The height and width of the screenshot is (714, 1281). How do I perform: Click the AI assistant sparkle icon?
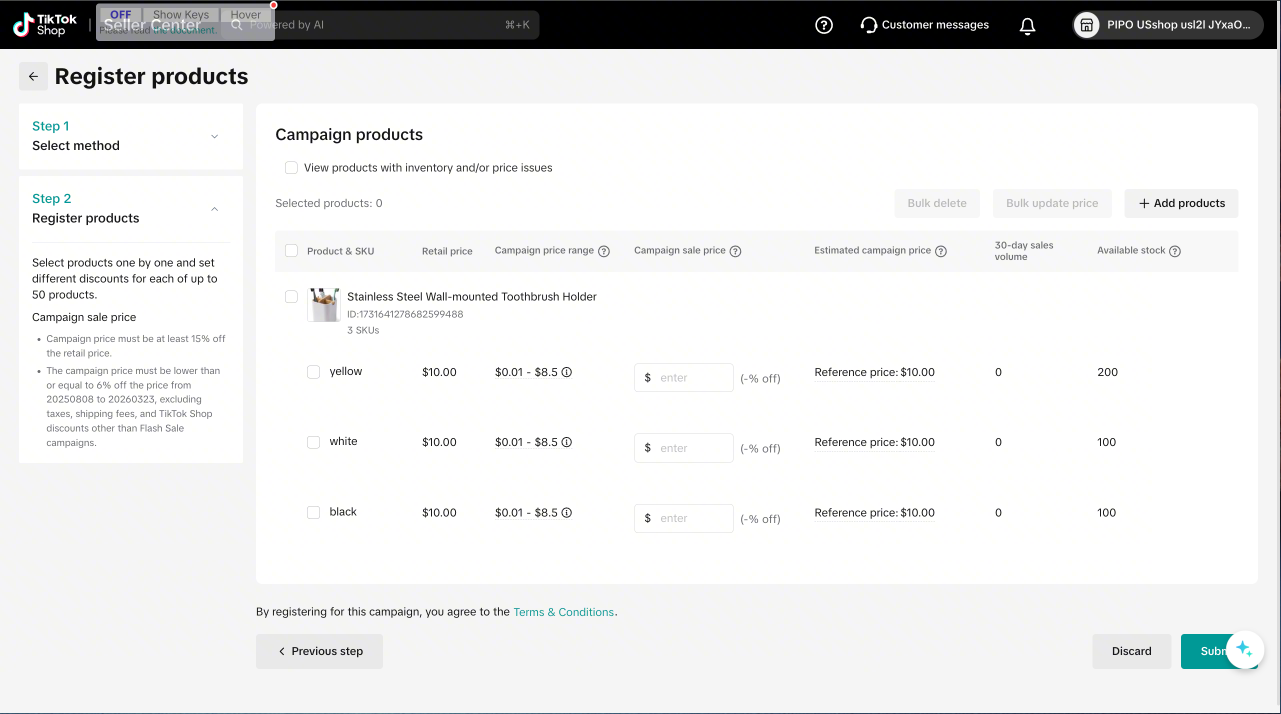[x=1244, y=649]
